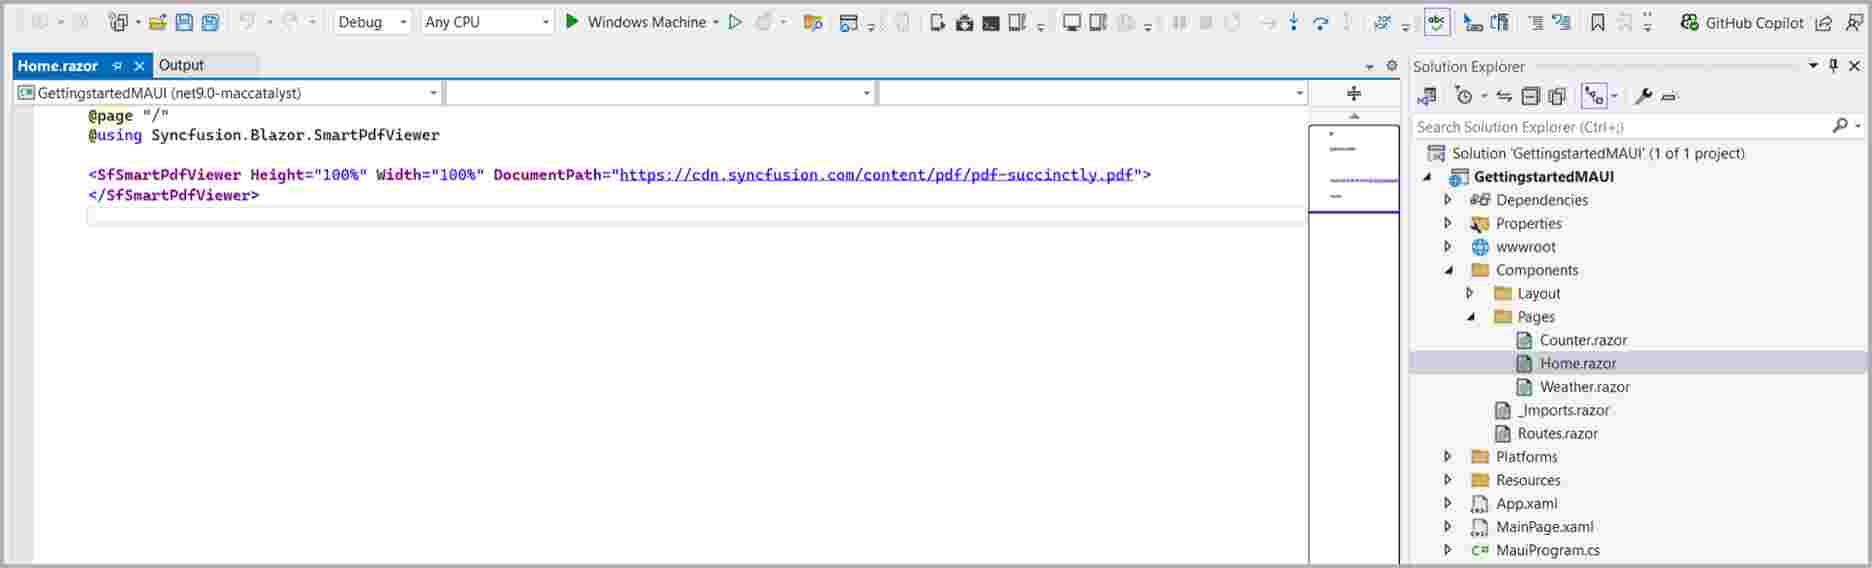
Task: Select _Imports.razor in Solution Explorer
Action: point(1563,410)
